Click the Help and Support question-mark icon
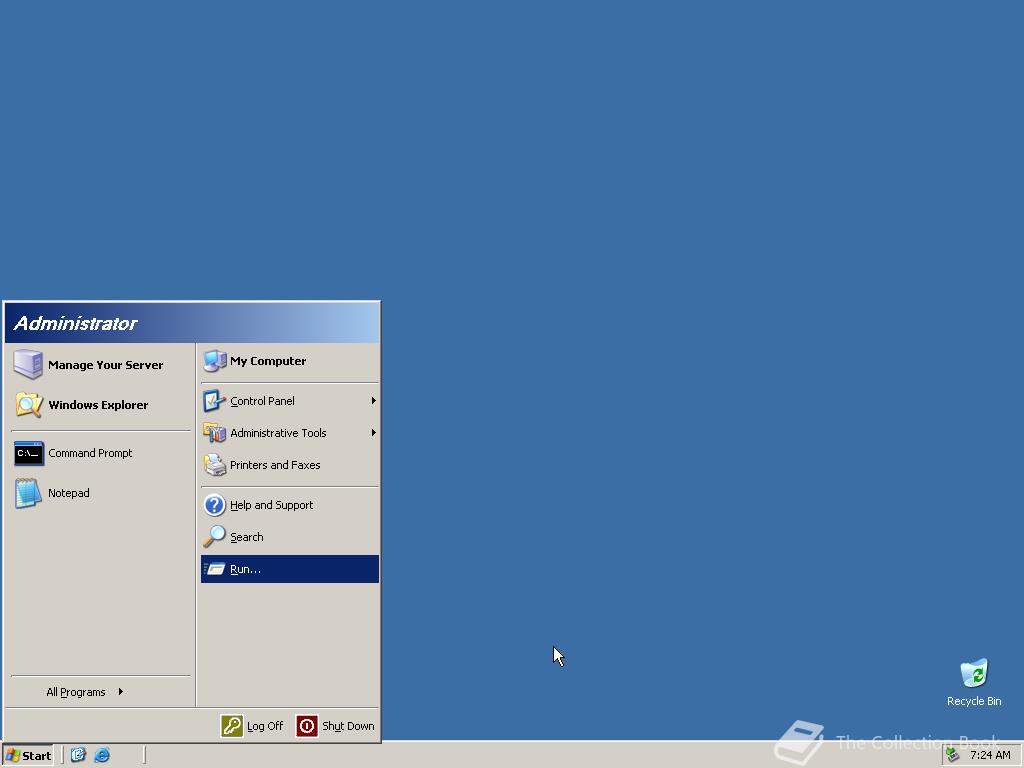The image size is (1024, 768). [214, 505]
